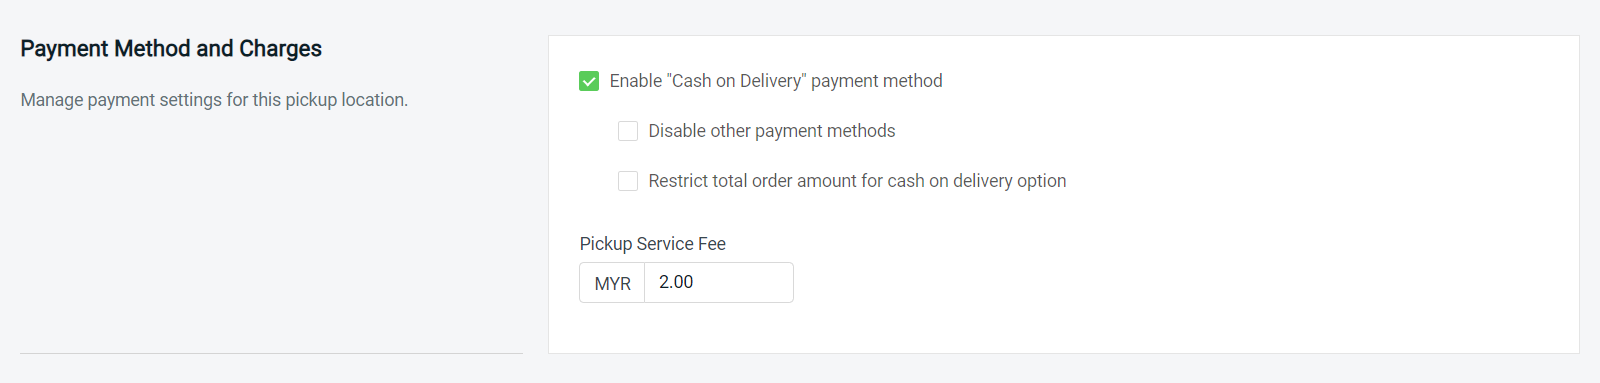
Task: Focus the Pickup Service Fee amount field
Action: pos(719,282)
